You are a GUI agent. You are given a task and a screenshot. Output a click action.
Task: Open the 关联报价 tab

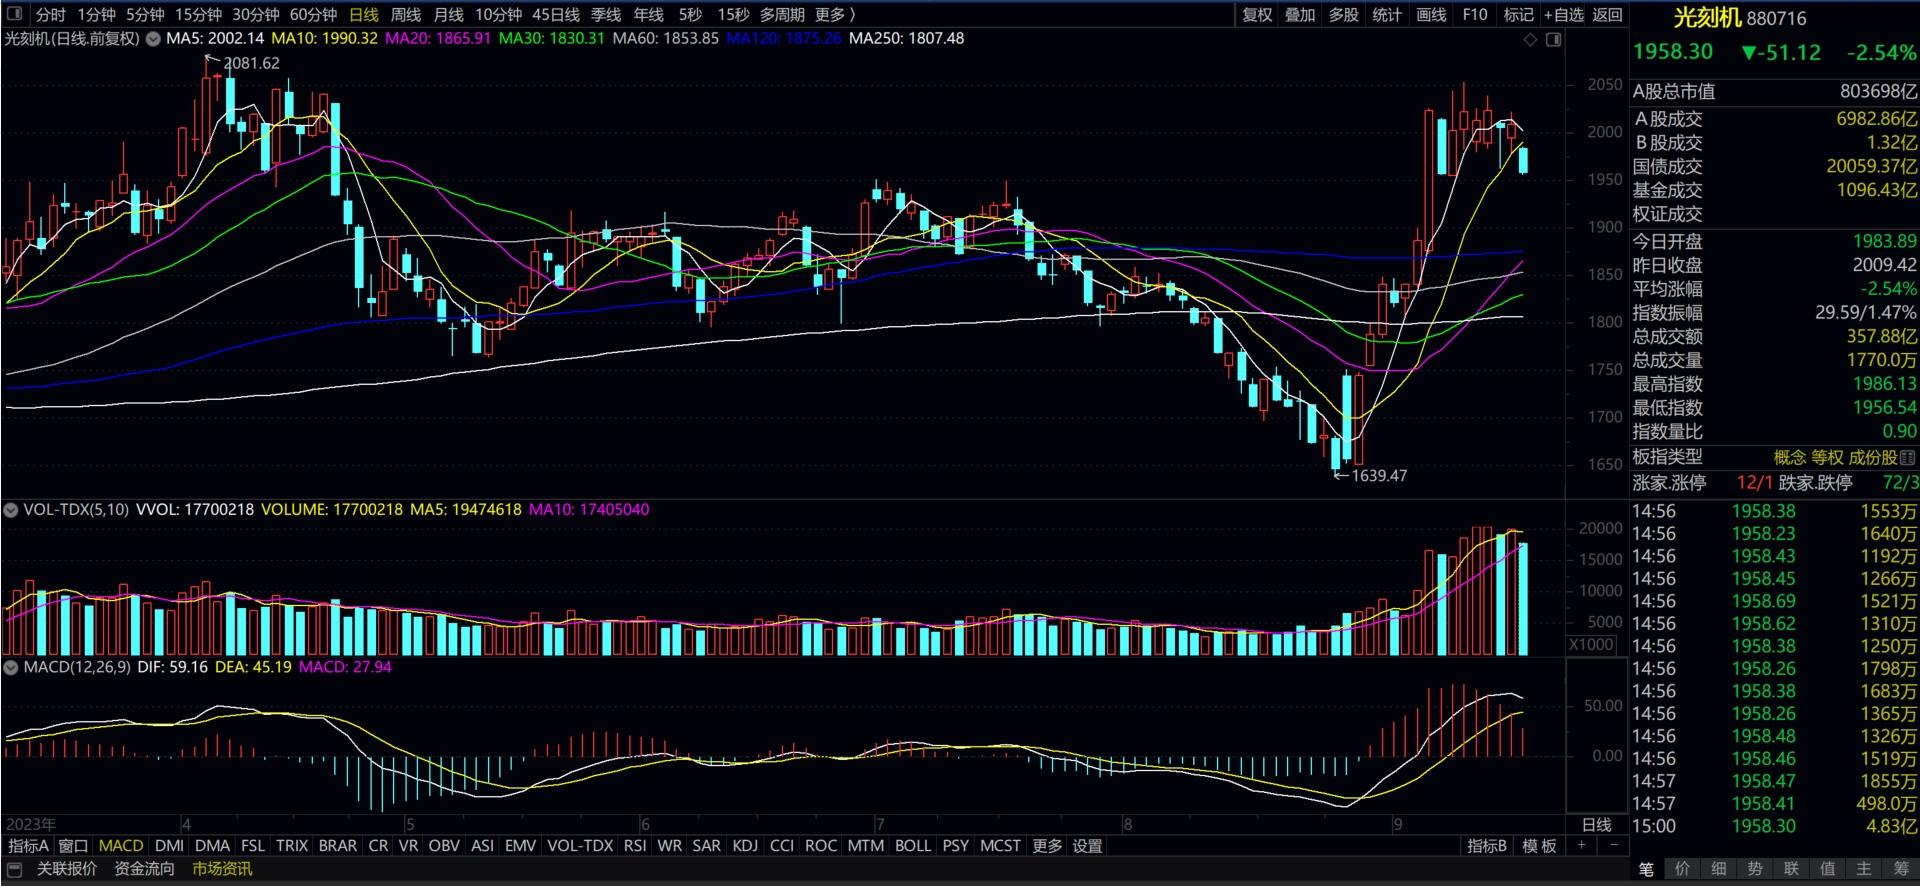point(67,869)
